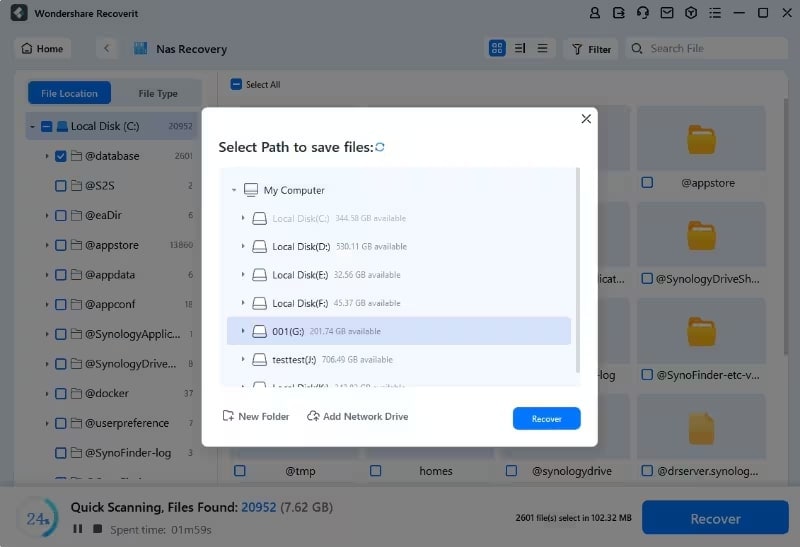Switch to the File Type tab
800x547 pixels.
tap(158, 93)
